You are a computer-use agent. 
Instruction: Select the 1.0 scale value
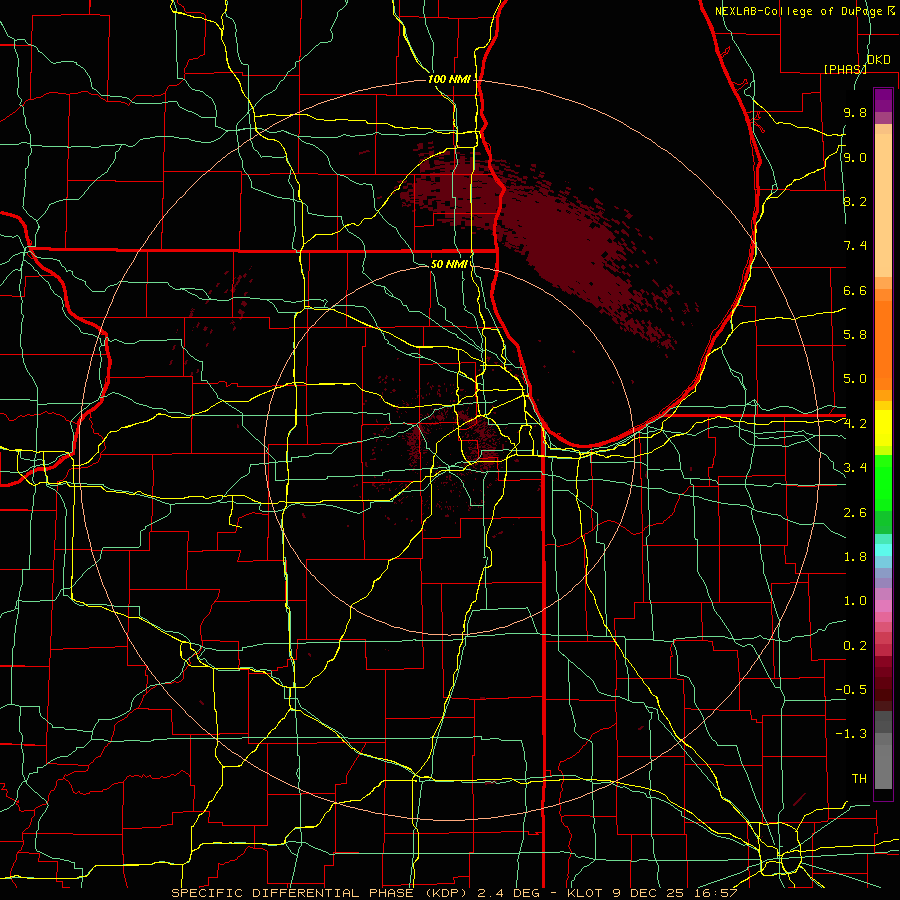[x=855, y=601]
